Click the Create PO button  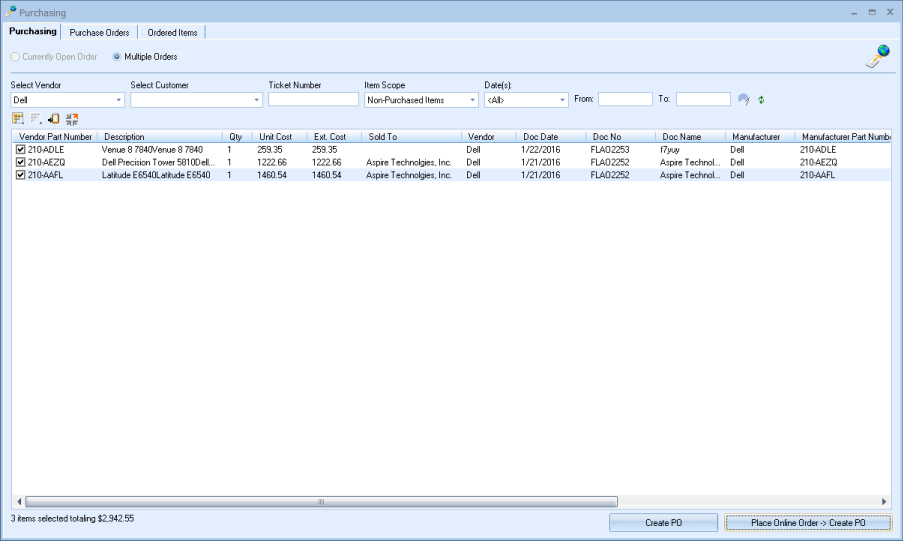(663, 523)
